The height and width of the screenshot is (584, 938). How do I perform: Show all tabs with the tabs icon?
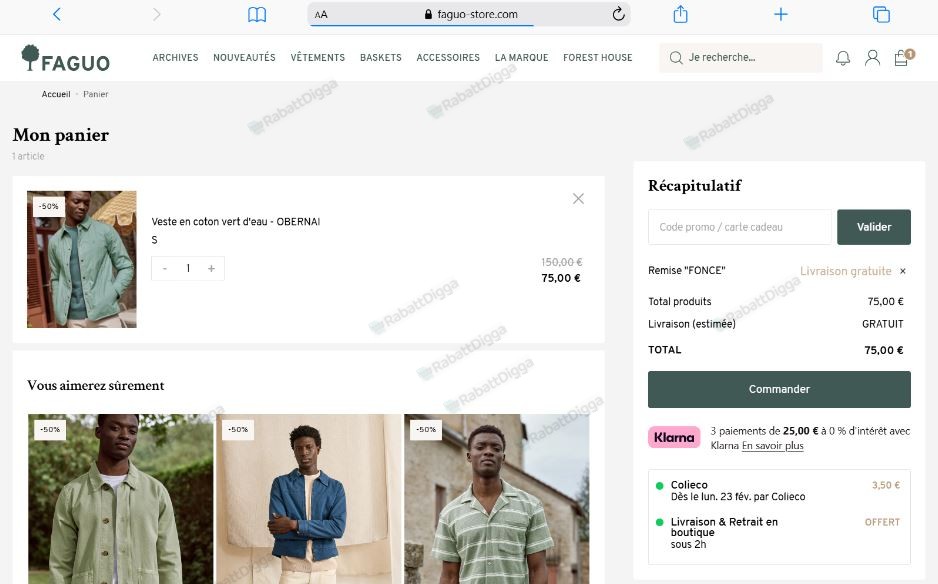click(880, 14)
